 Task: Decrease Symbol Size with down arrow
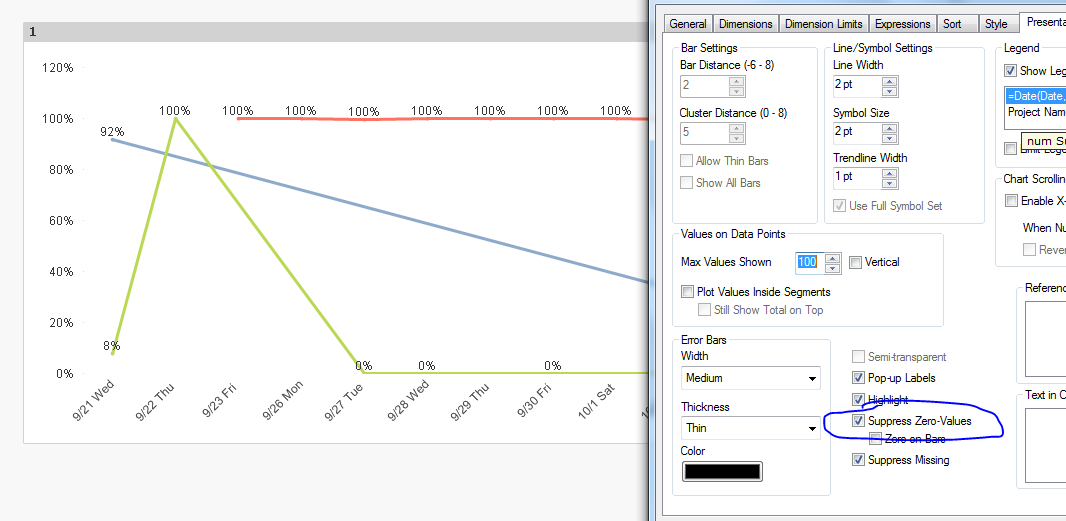tap(889, 137)
